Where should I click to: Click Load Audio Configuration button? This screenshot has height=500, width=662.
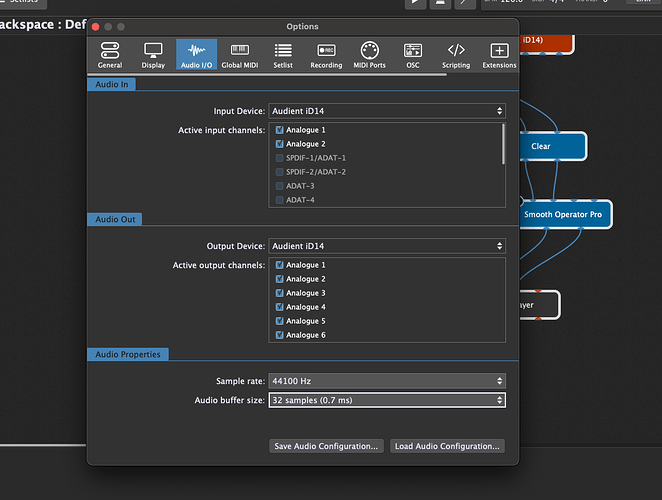pos(447,446)
